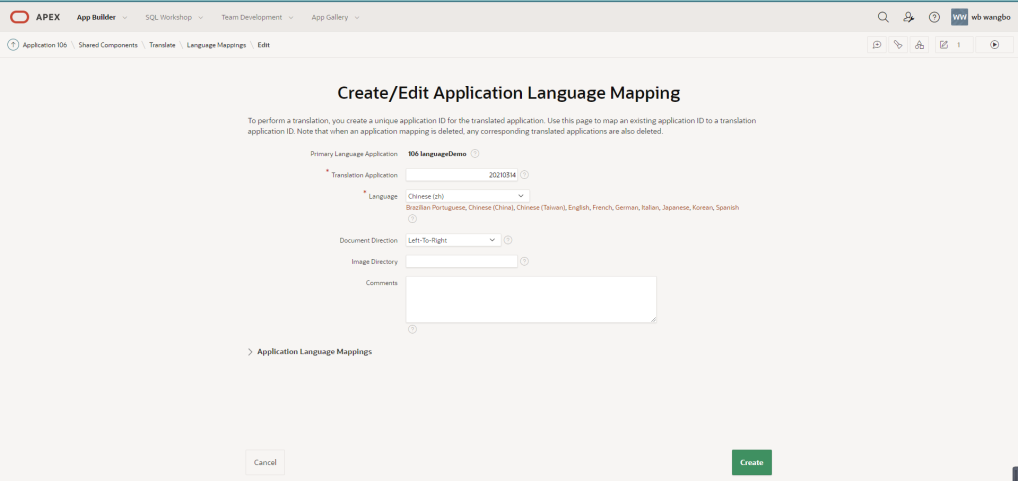Open the Language dropdown showing Chinese (zh)

coord(467,195)
